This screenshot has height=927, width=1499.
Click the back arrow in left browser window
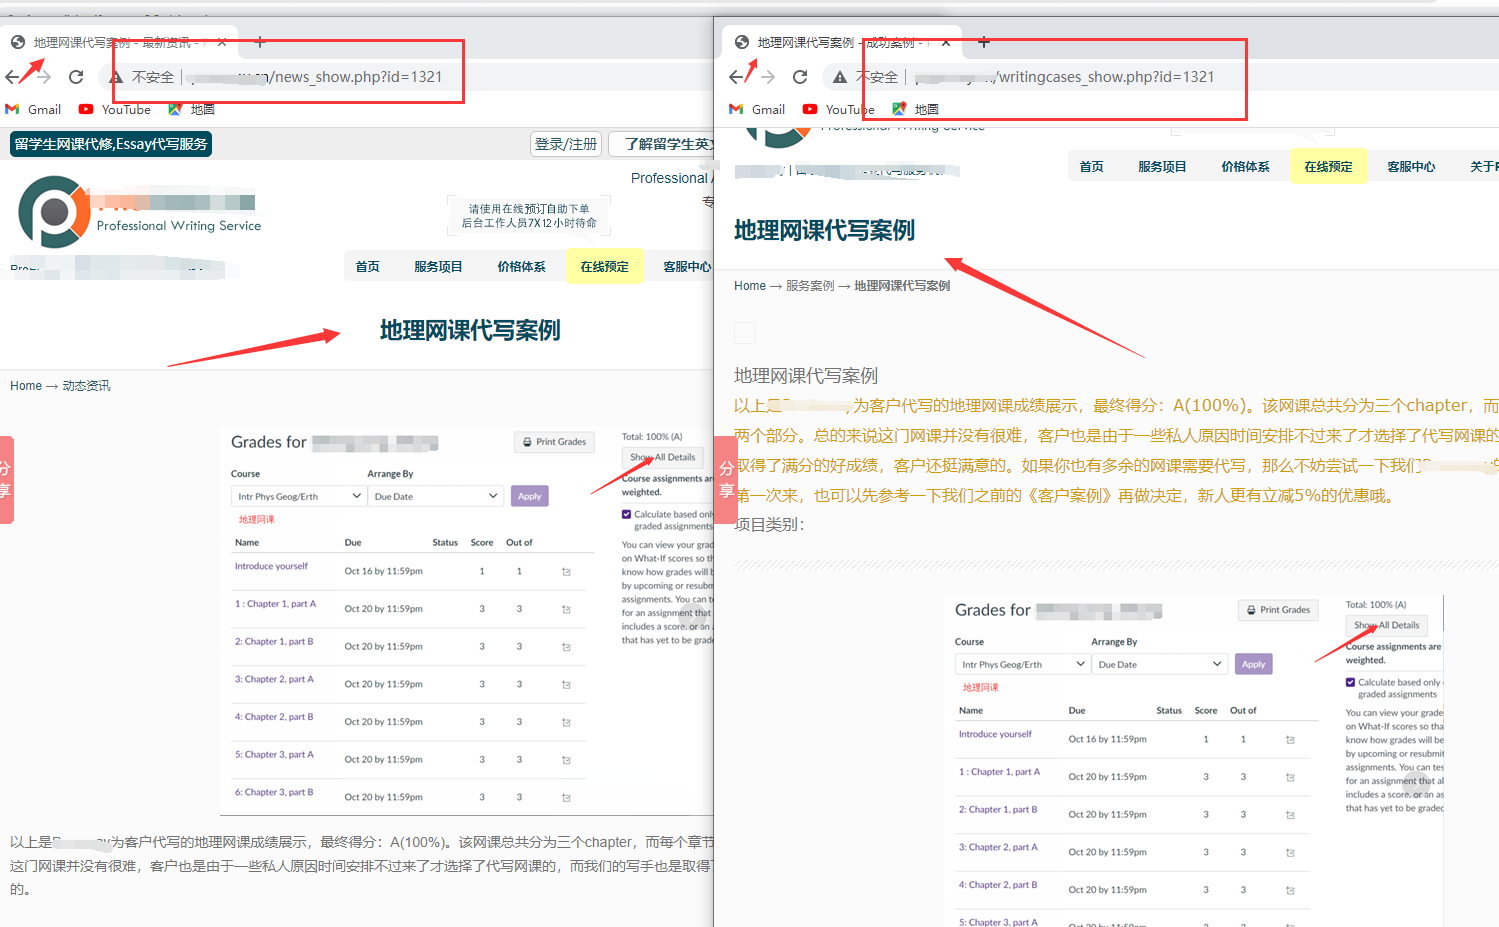click(x=13, y=77)
